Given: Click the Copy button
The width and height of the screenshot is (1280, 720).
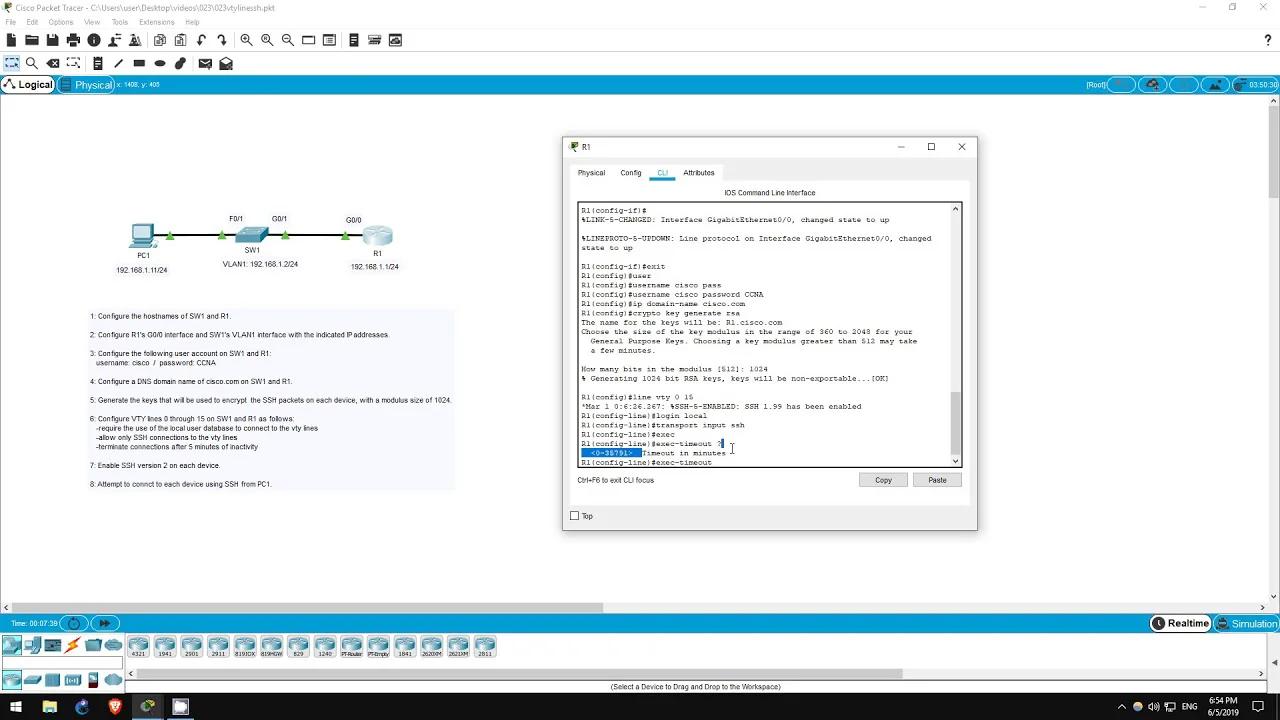Looking at the screenshot, I should pos(883,480).
